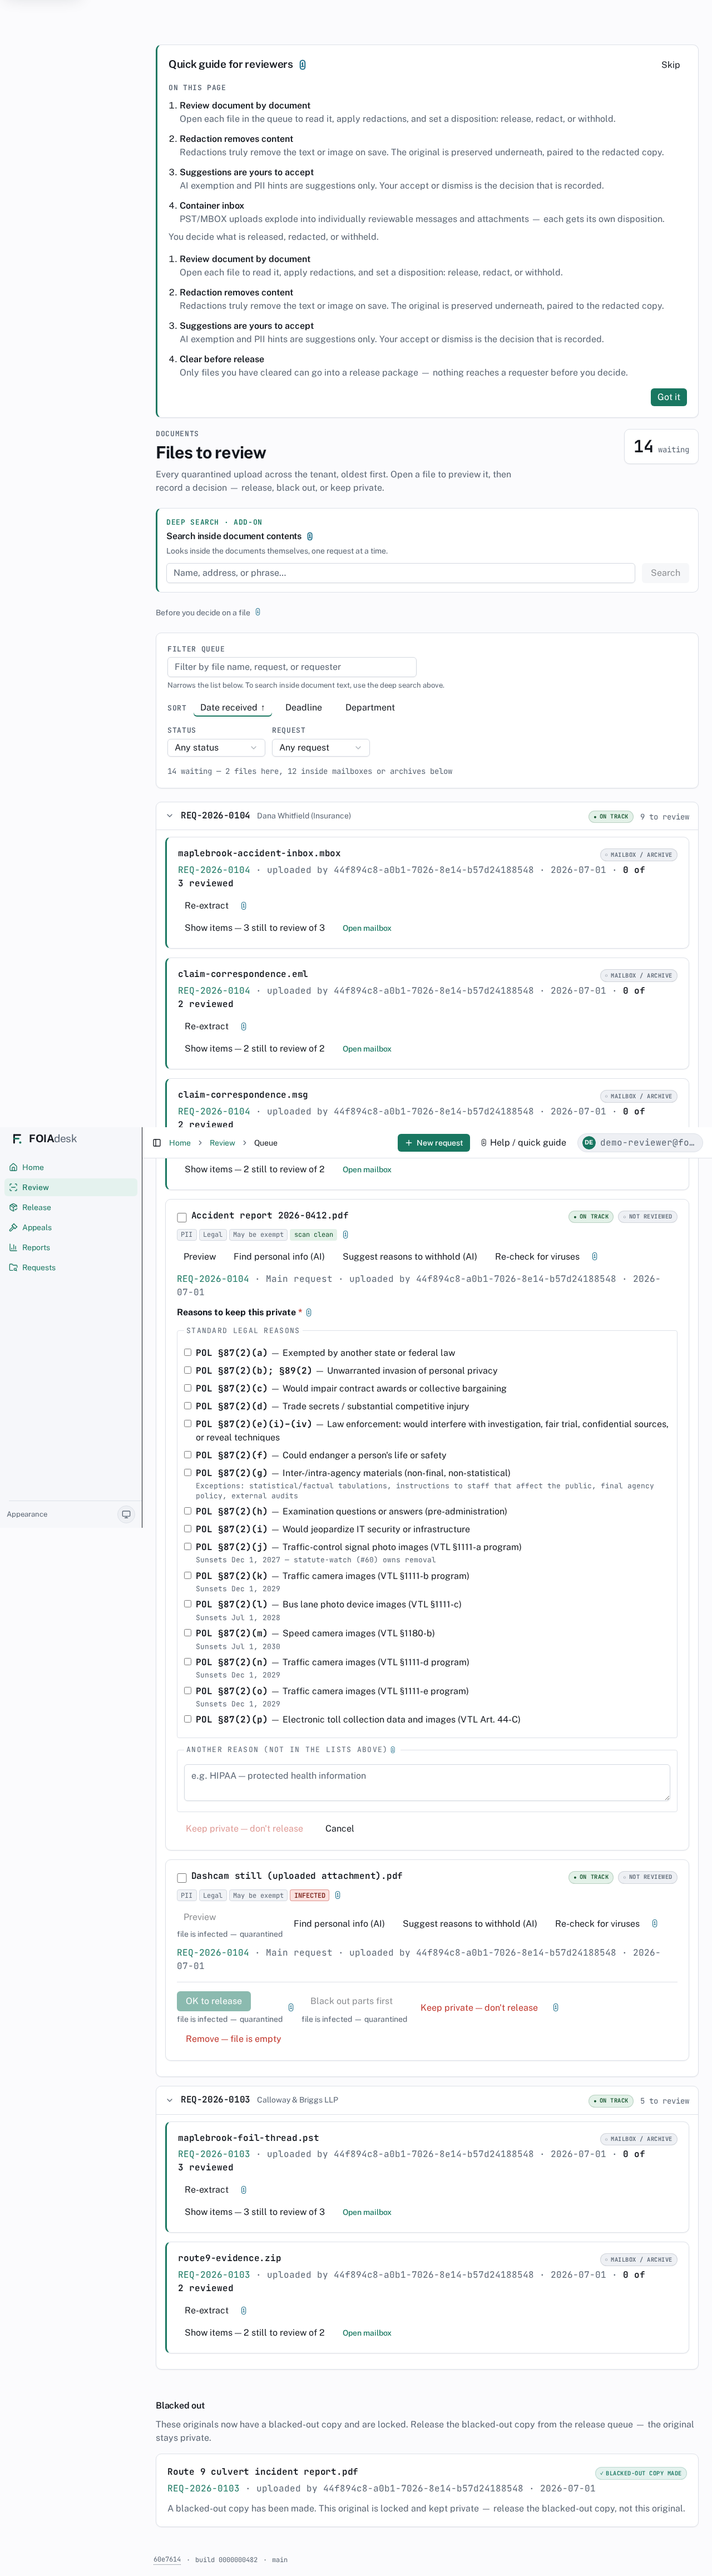The height and width of the screenshot is (2576, 712).
Task: Click info icon beside route9-evidence.zip Re-extract
Action: (244, 2311)
